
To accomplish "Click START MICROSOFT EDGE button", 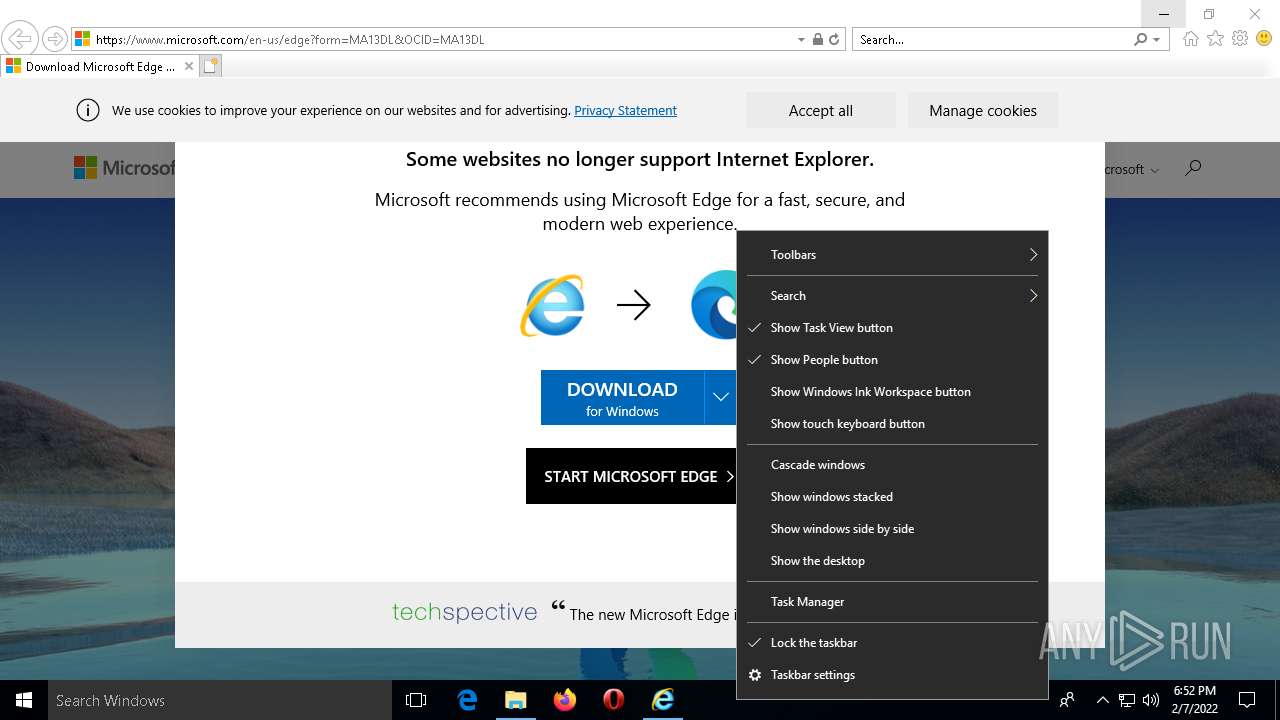I will click(x=631, y=476).
